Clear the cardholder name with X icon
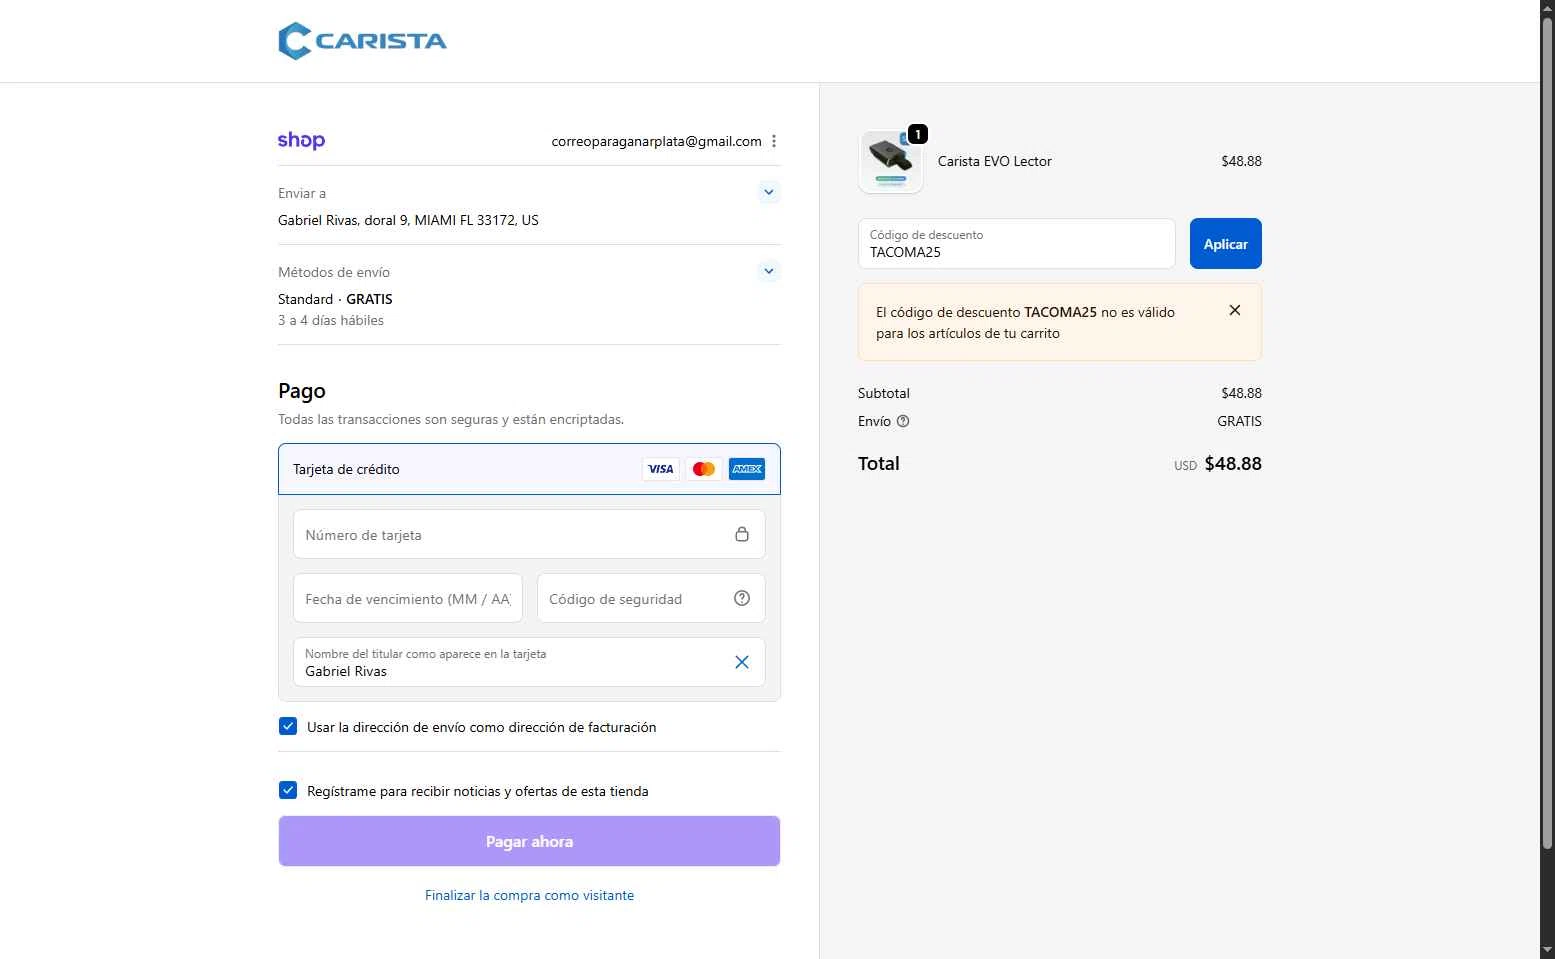The height and width of the screenshot is (959, 1555). point(742,662)
